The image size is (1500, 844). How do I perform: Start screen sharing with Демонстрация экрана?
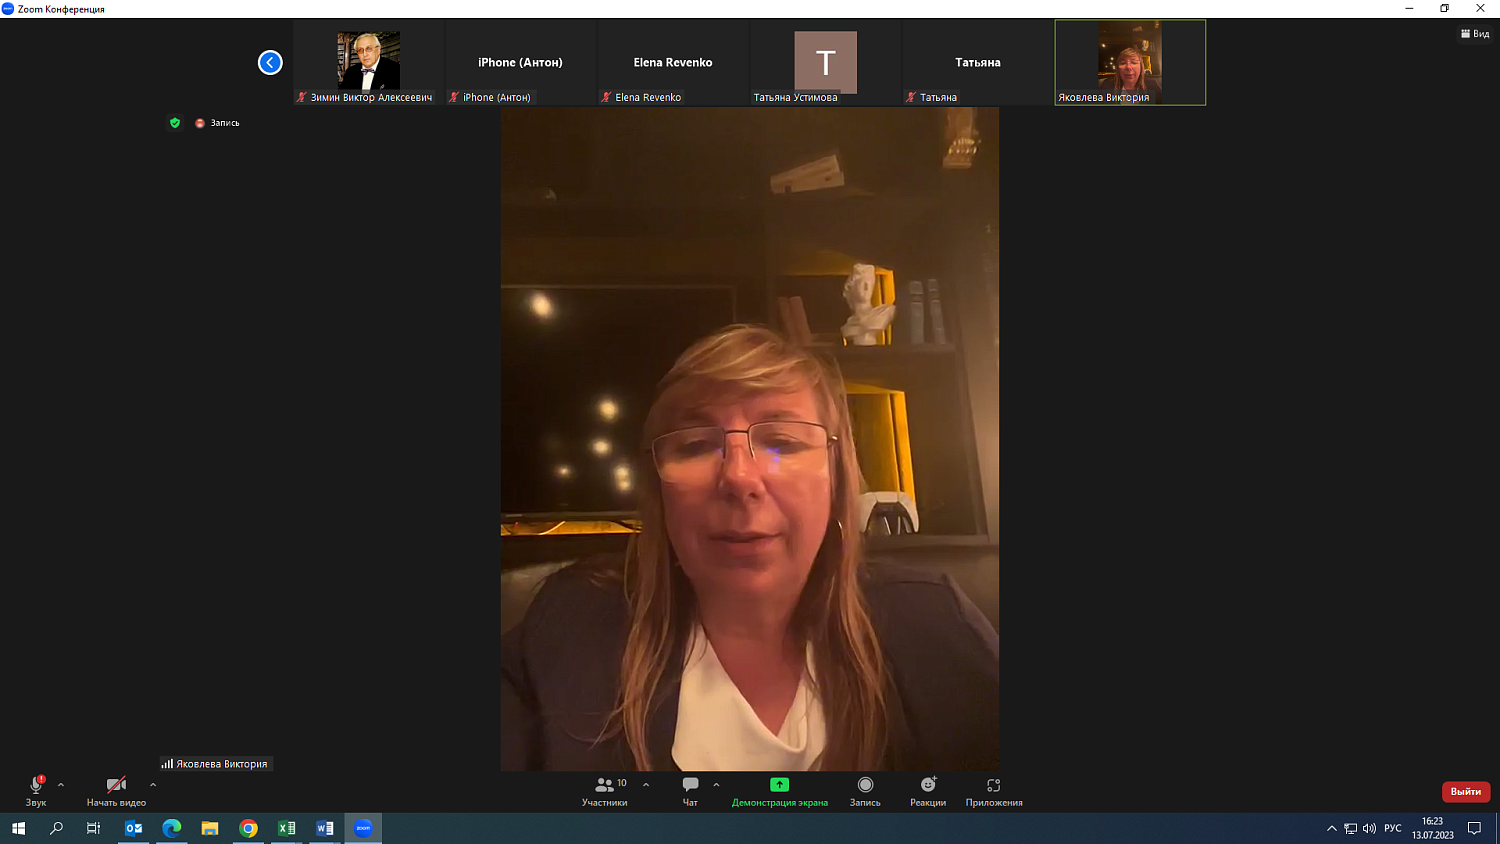pos(779,791)
